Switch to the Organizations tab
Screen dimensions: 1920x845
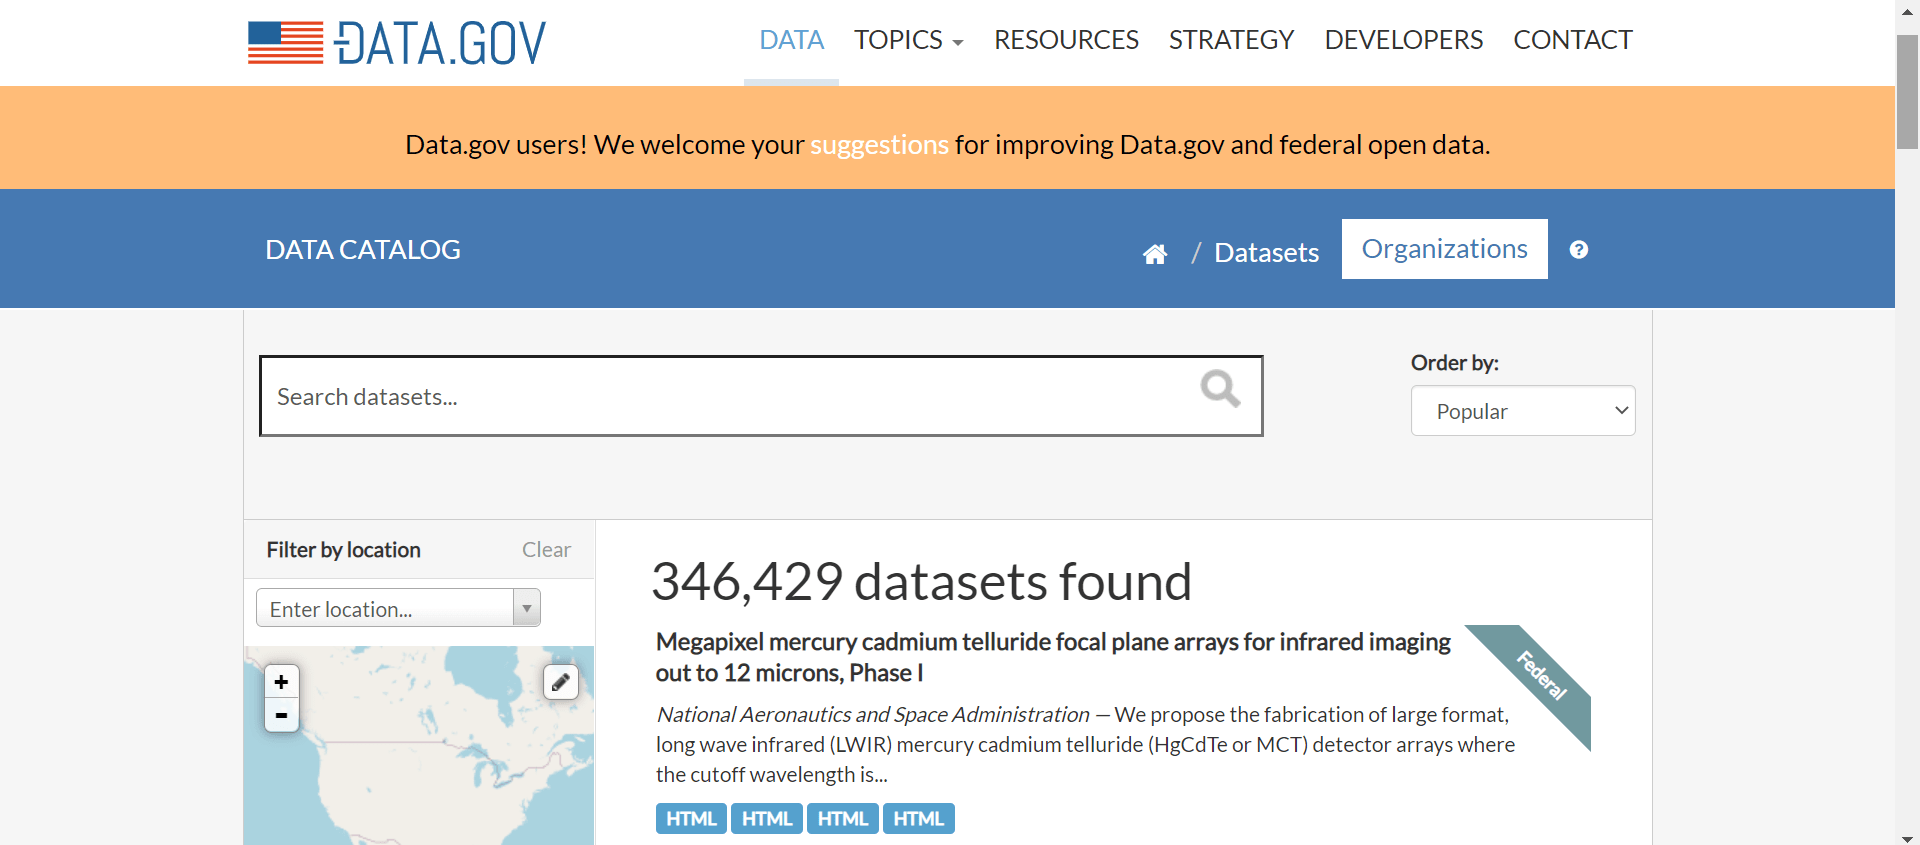click(x=1444, y=249)
